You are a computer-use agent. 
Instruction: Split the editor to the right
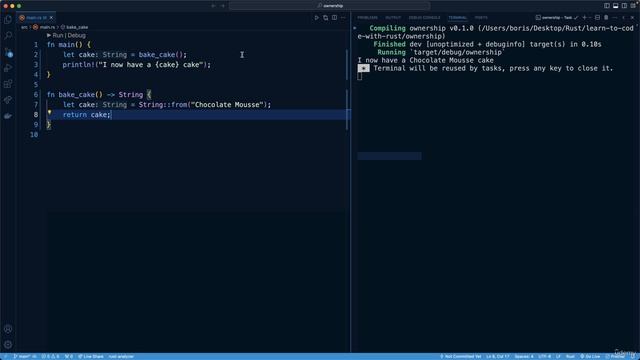point(334,18)
